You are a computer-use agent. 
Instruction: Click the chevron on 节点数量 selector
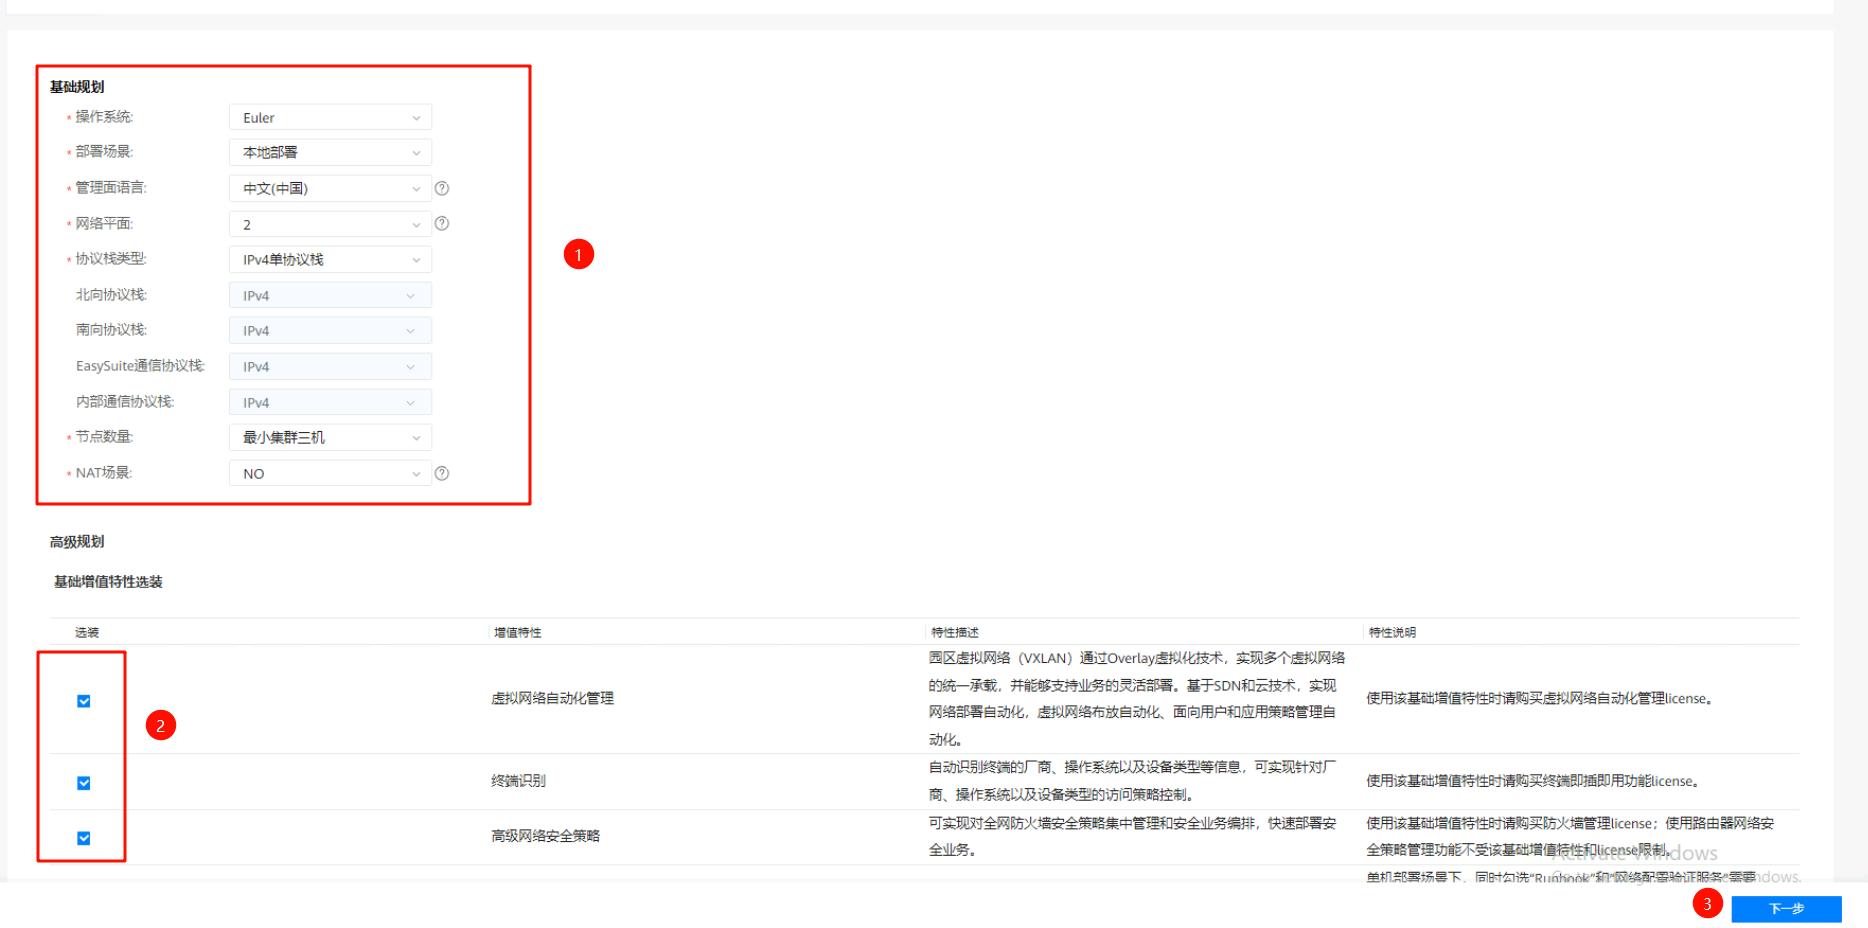click(415, 437)
